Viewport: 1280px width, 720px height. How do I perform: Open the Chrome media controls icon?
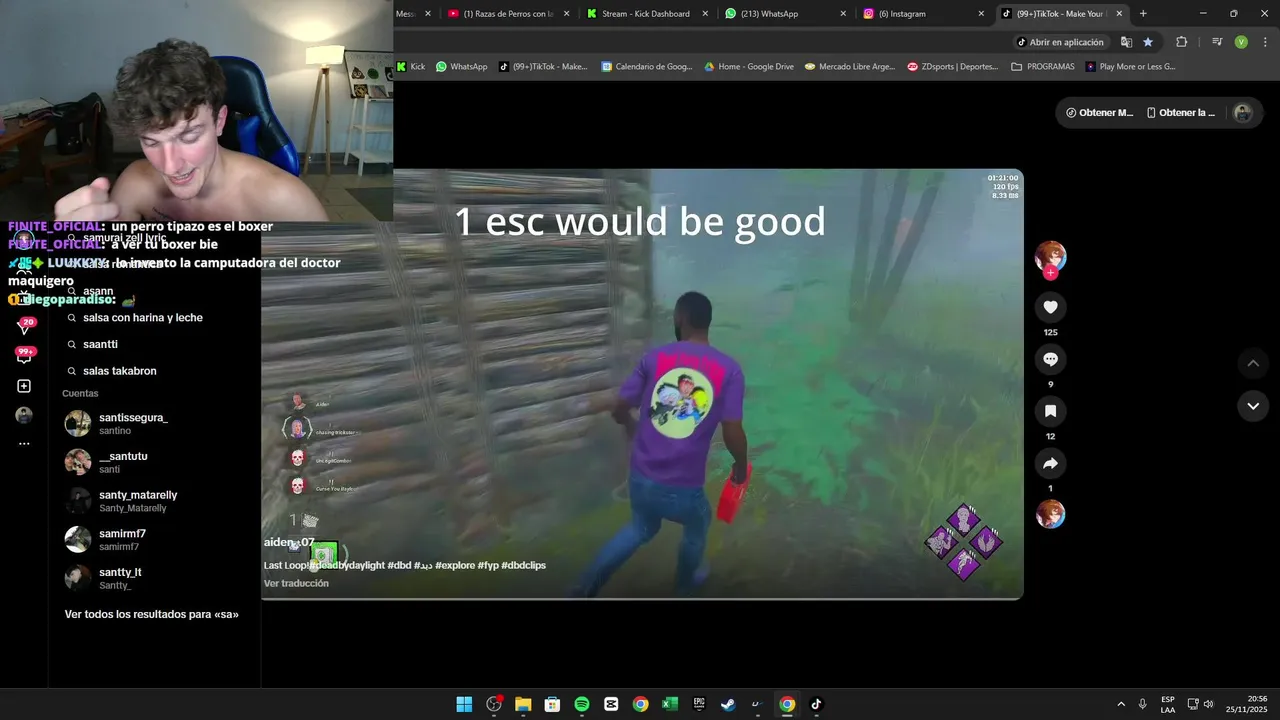(1217, 42)
